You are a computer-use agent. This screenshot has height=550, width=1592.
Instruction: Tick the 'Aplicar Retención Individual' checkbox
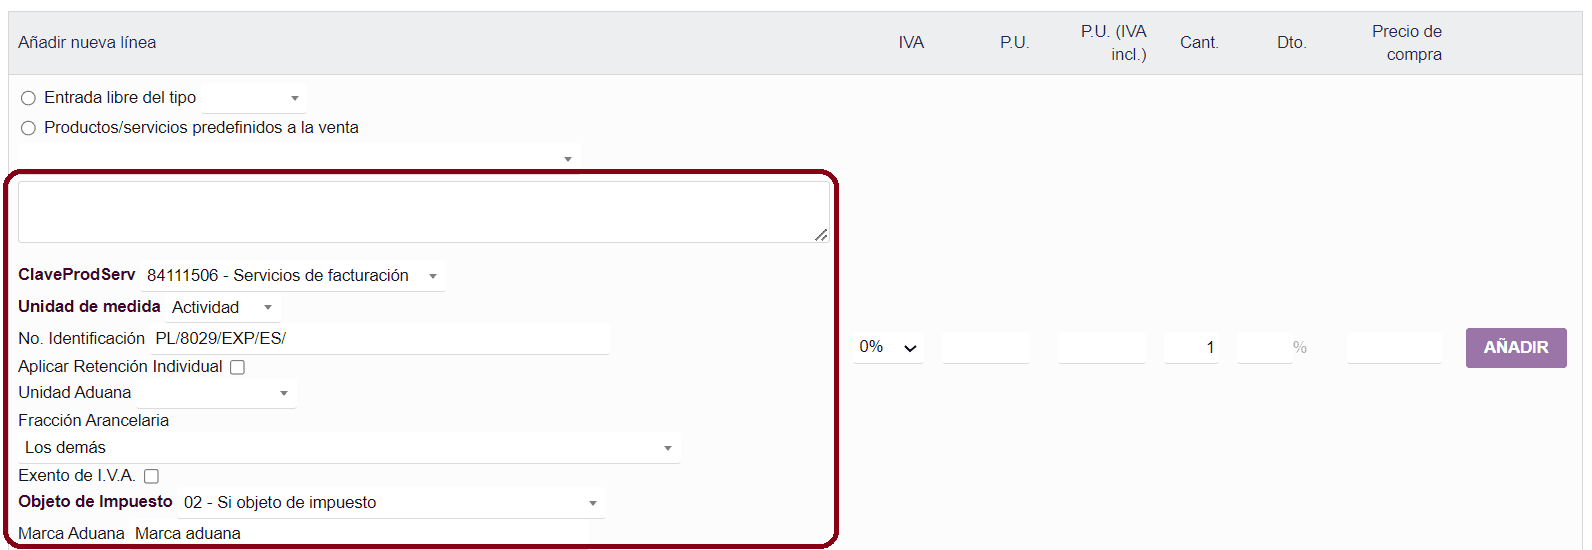tap(237, 367)
